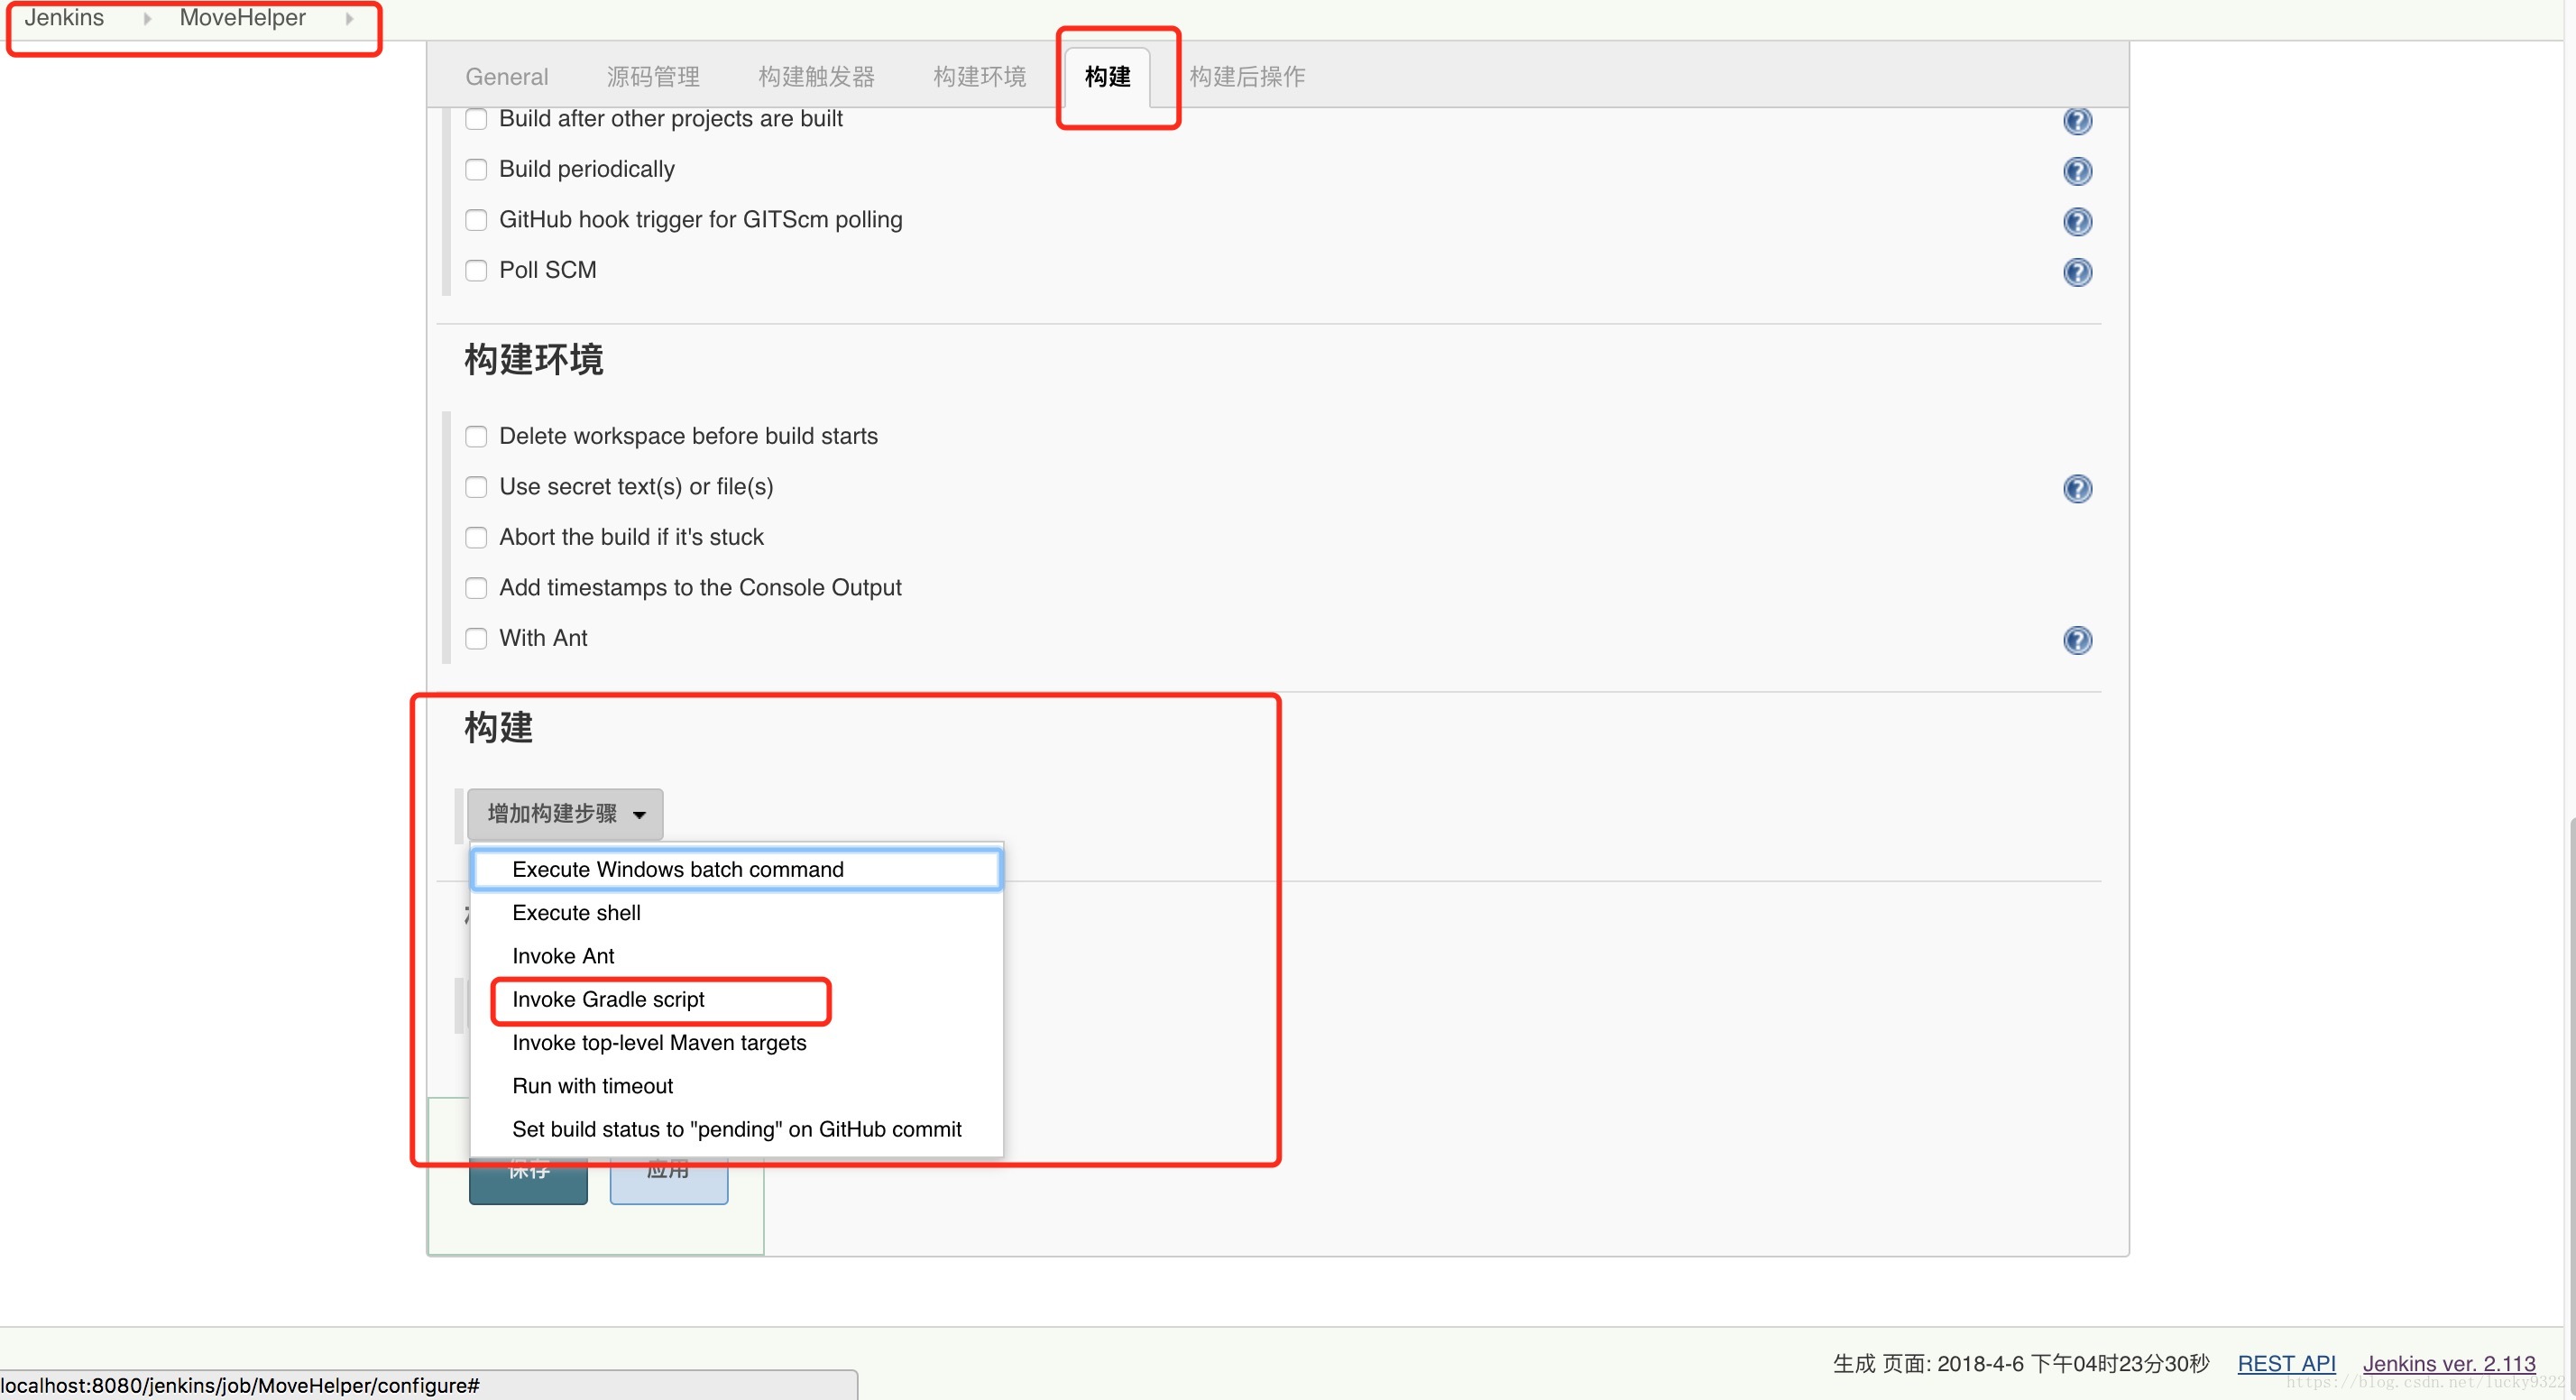Viewport: 2576px width, 1400px height.
Task: Select the 构建 tab
Action: (1108, 76)
